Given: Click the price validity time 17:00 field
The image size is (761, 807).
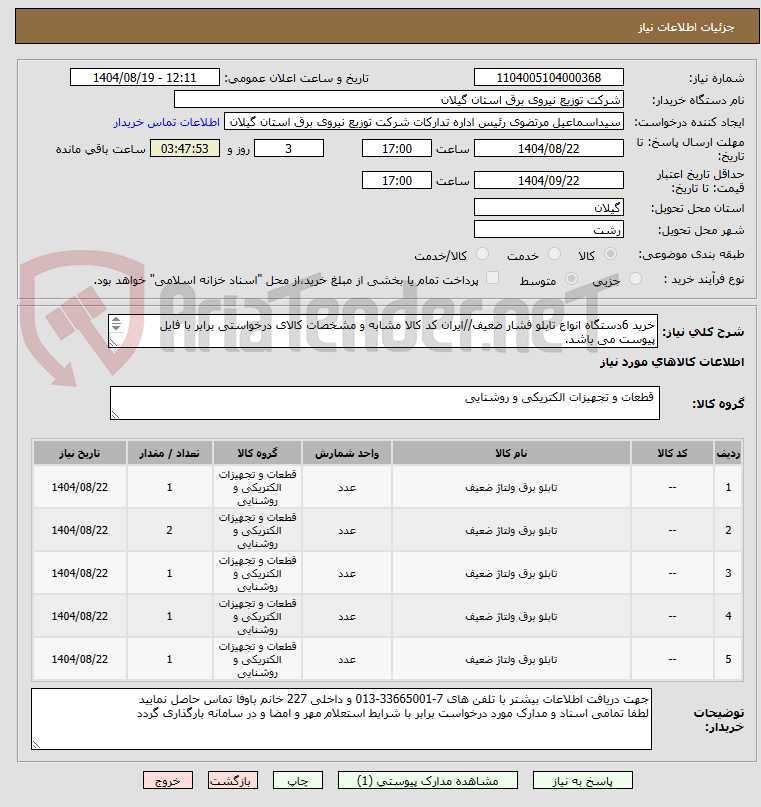Looking at the screenshot, I should click(x=397, y=181).
